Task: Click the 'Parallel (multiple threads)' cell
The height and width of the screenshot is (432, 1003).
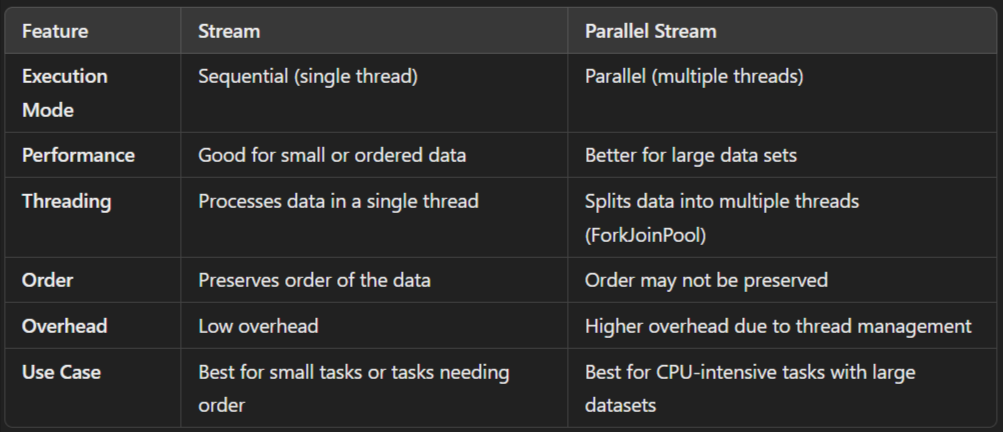Action: (693, 77)
